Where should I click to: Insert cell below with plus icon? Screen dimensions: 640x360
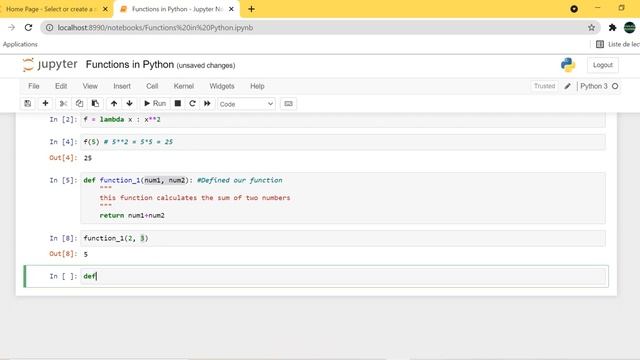click(x=45, y=104)
